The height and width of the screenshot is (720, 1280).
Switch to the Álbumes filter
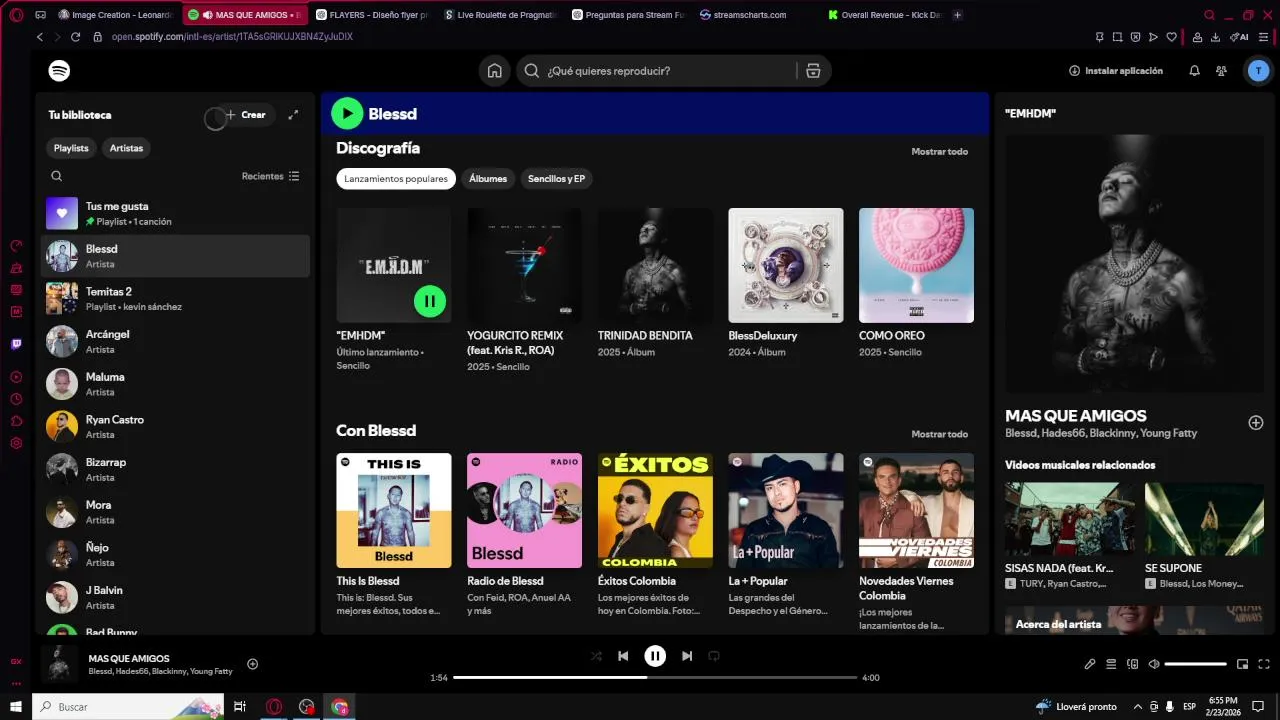(488, 179)
